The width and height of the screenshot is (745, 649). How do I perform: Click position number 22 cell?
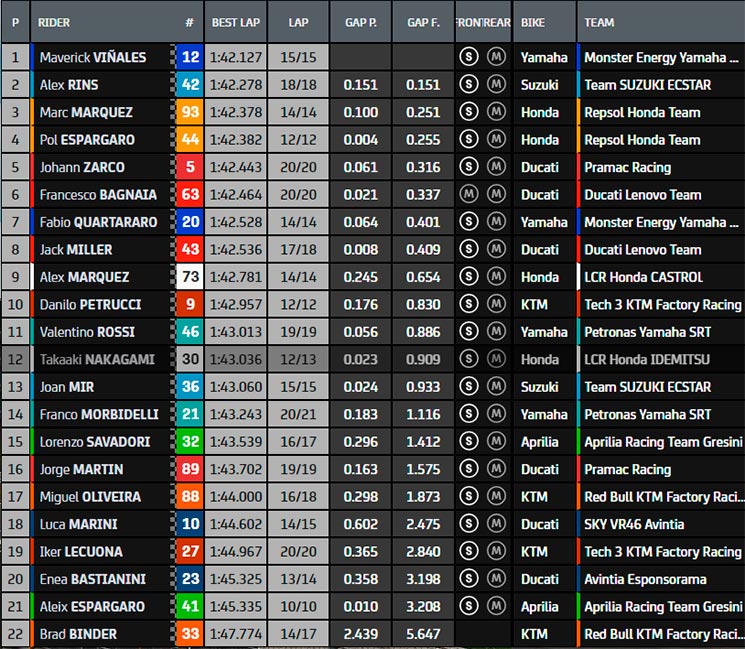(15, 634)
